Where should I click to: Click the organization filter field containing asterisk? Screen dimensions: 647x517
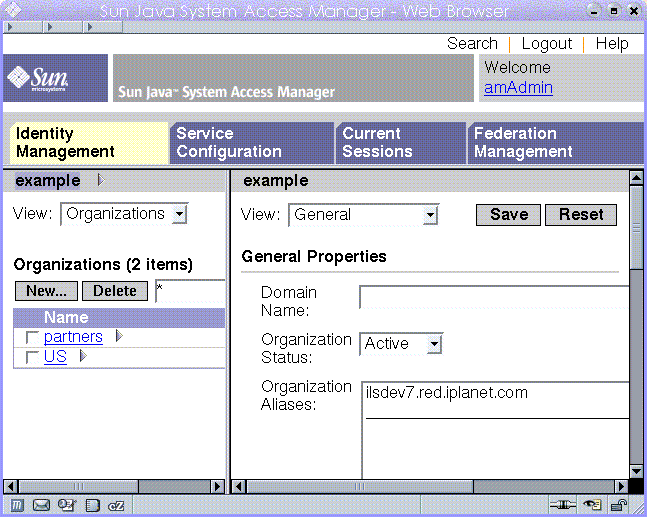click(x=190, y=291)
